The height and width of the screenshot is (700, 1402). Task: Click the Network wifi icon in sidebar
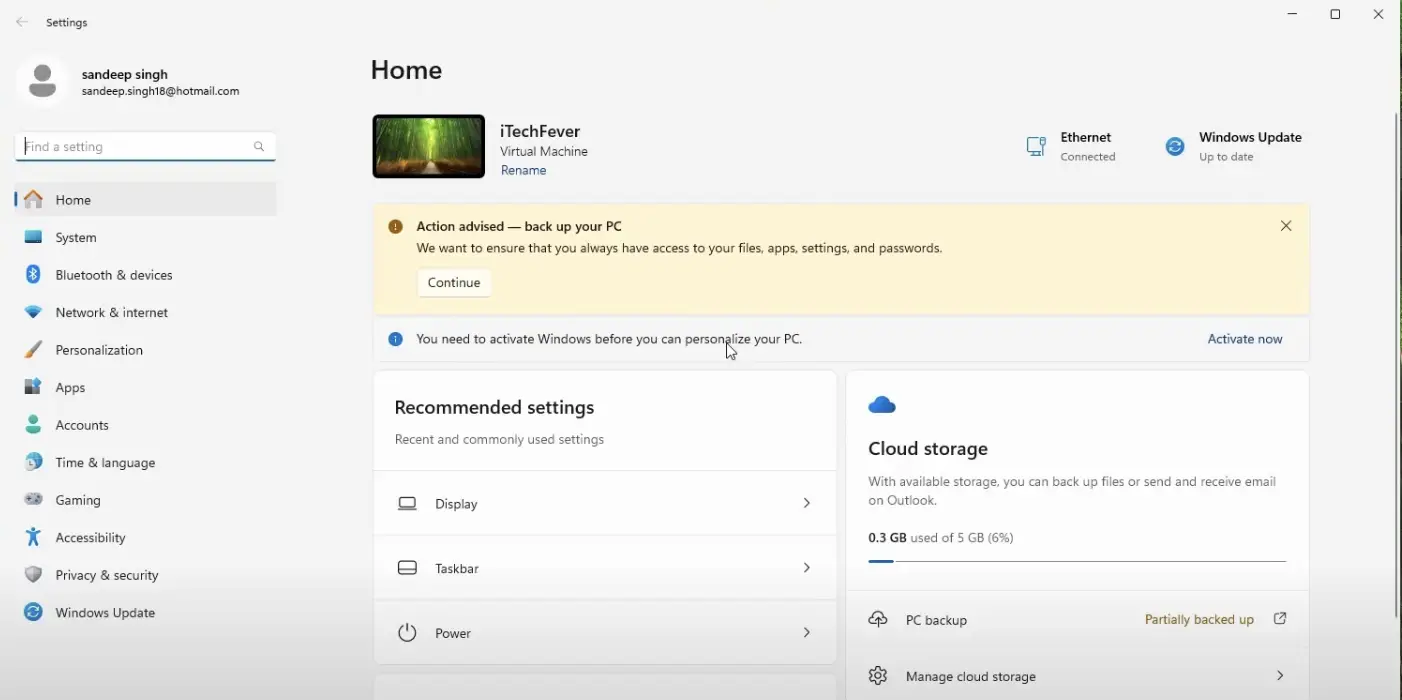click(x=33, y=312)
